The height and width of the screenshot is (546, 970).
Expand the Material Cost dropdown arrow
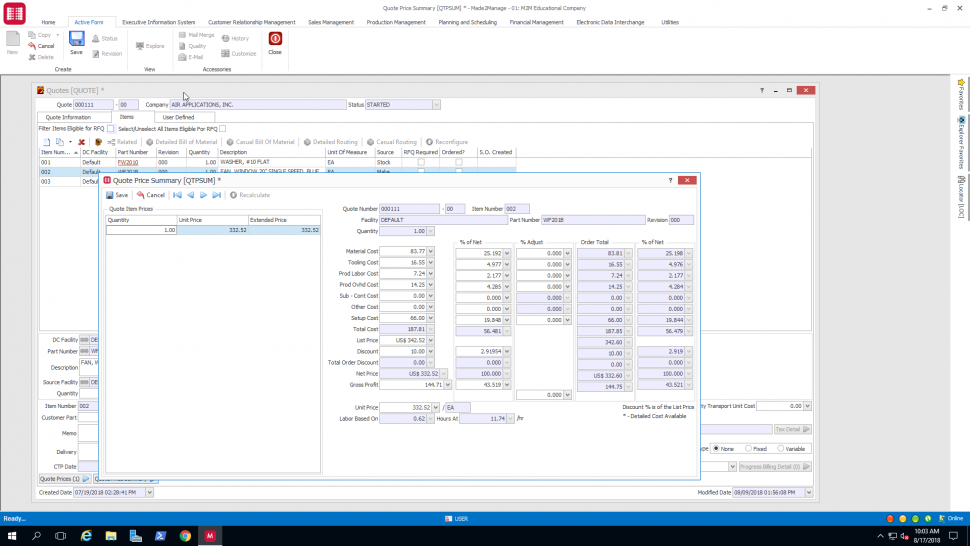point(431,252)
